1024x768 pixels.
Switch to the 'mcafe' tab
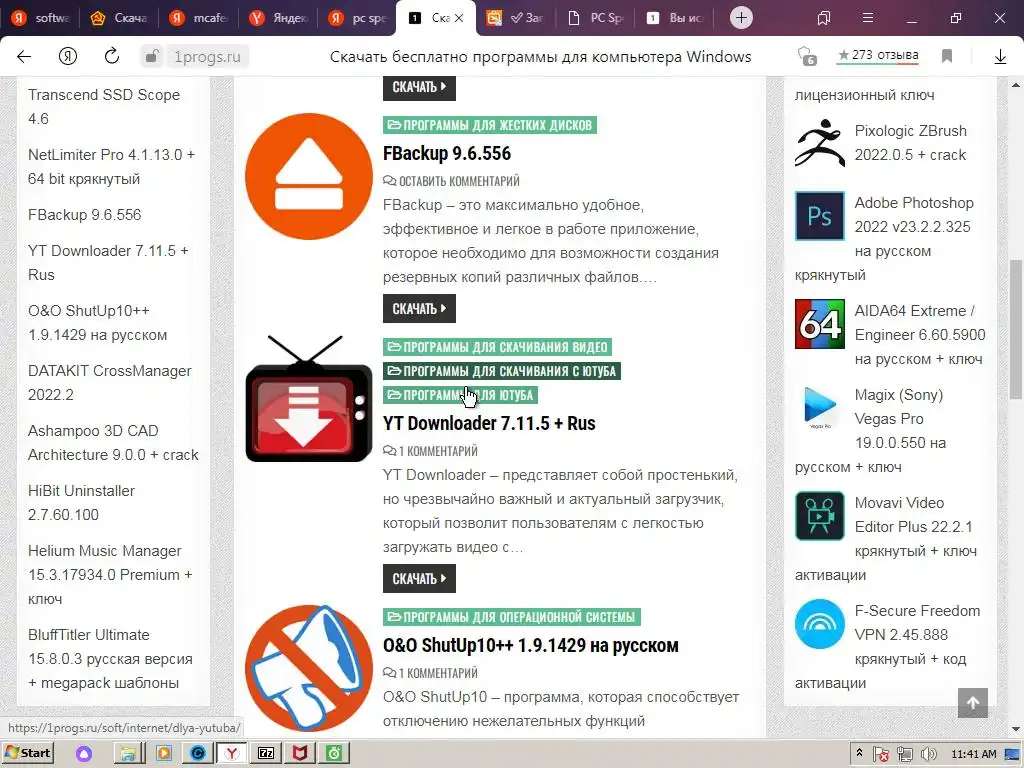tap(199, 18)
